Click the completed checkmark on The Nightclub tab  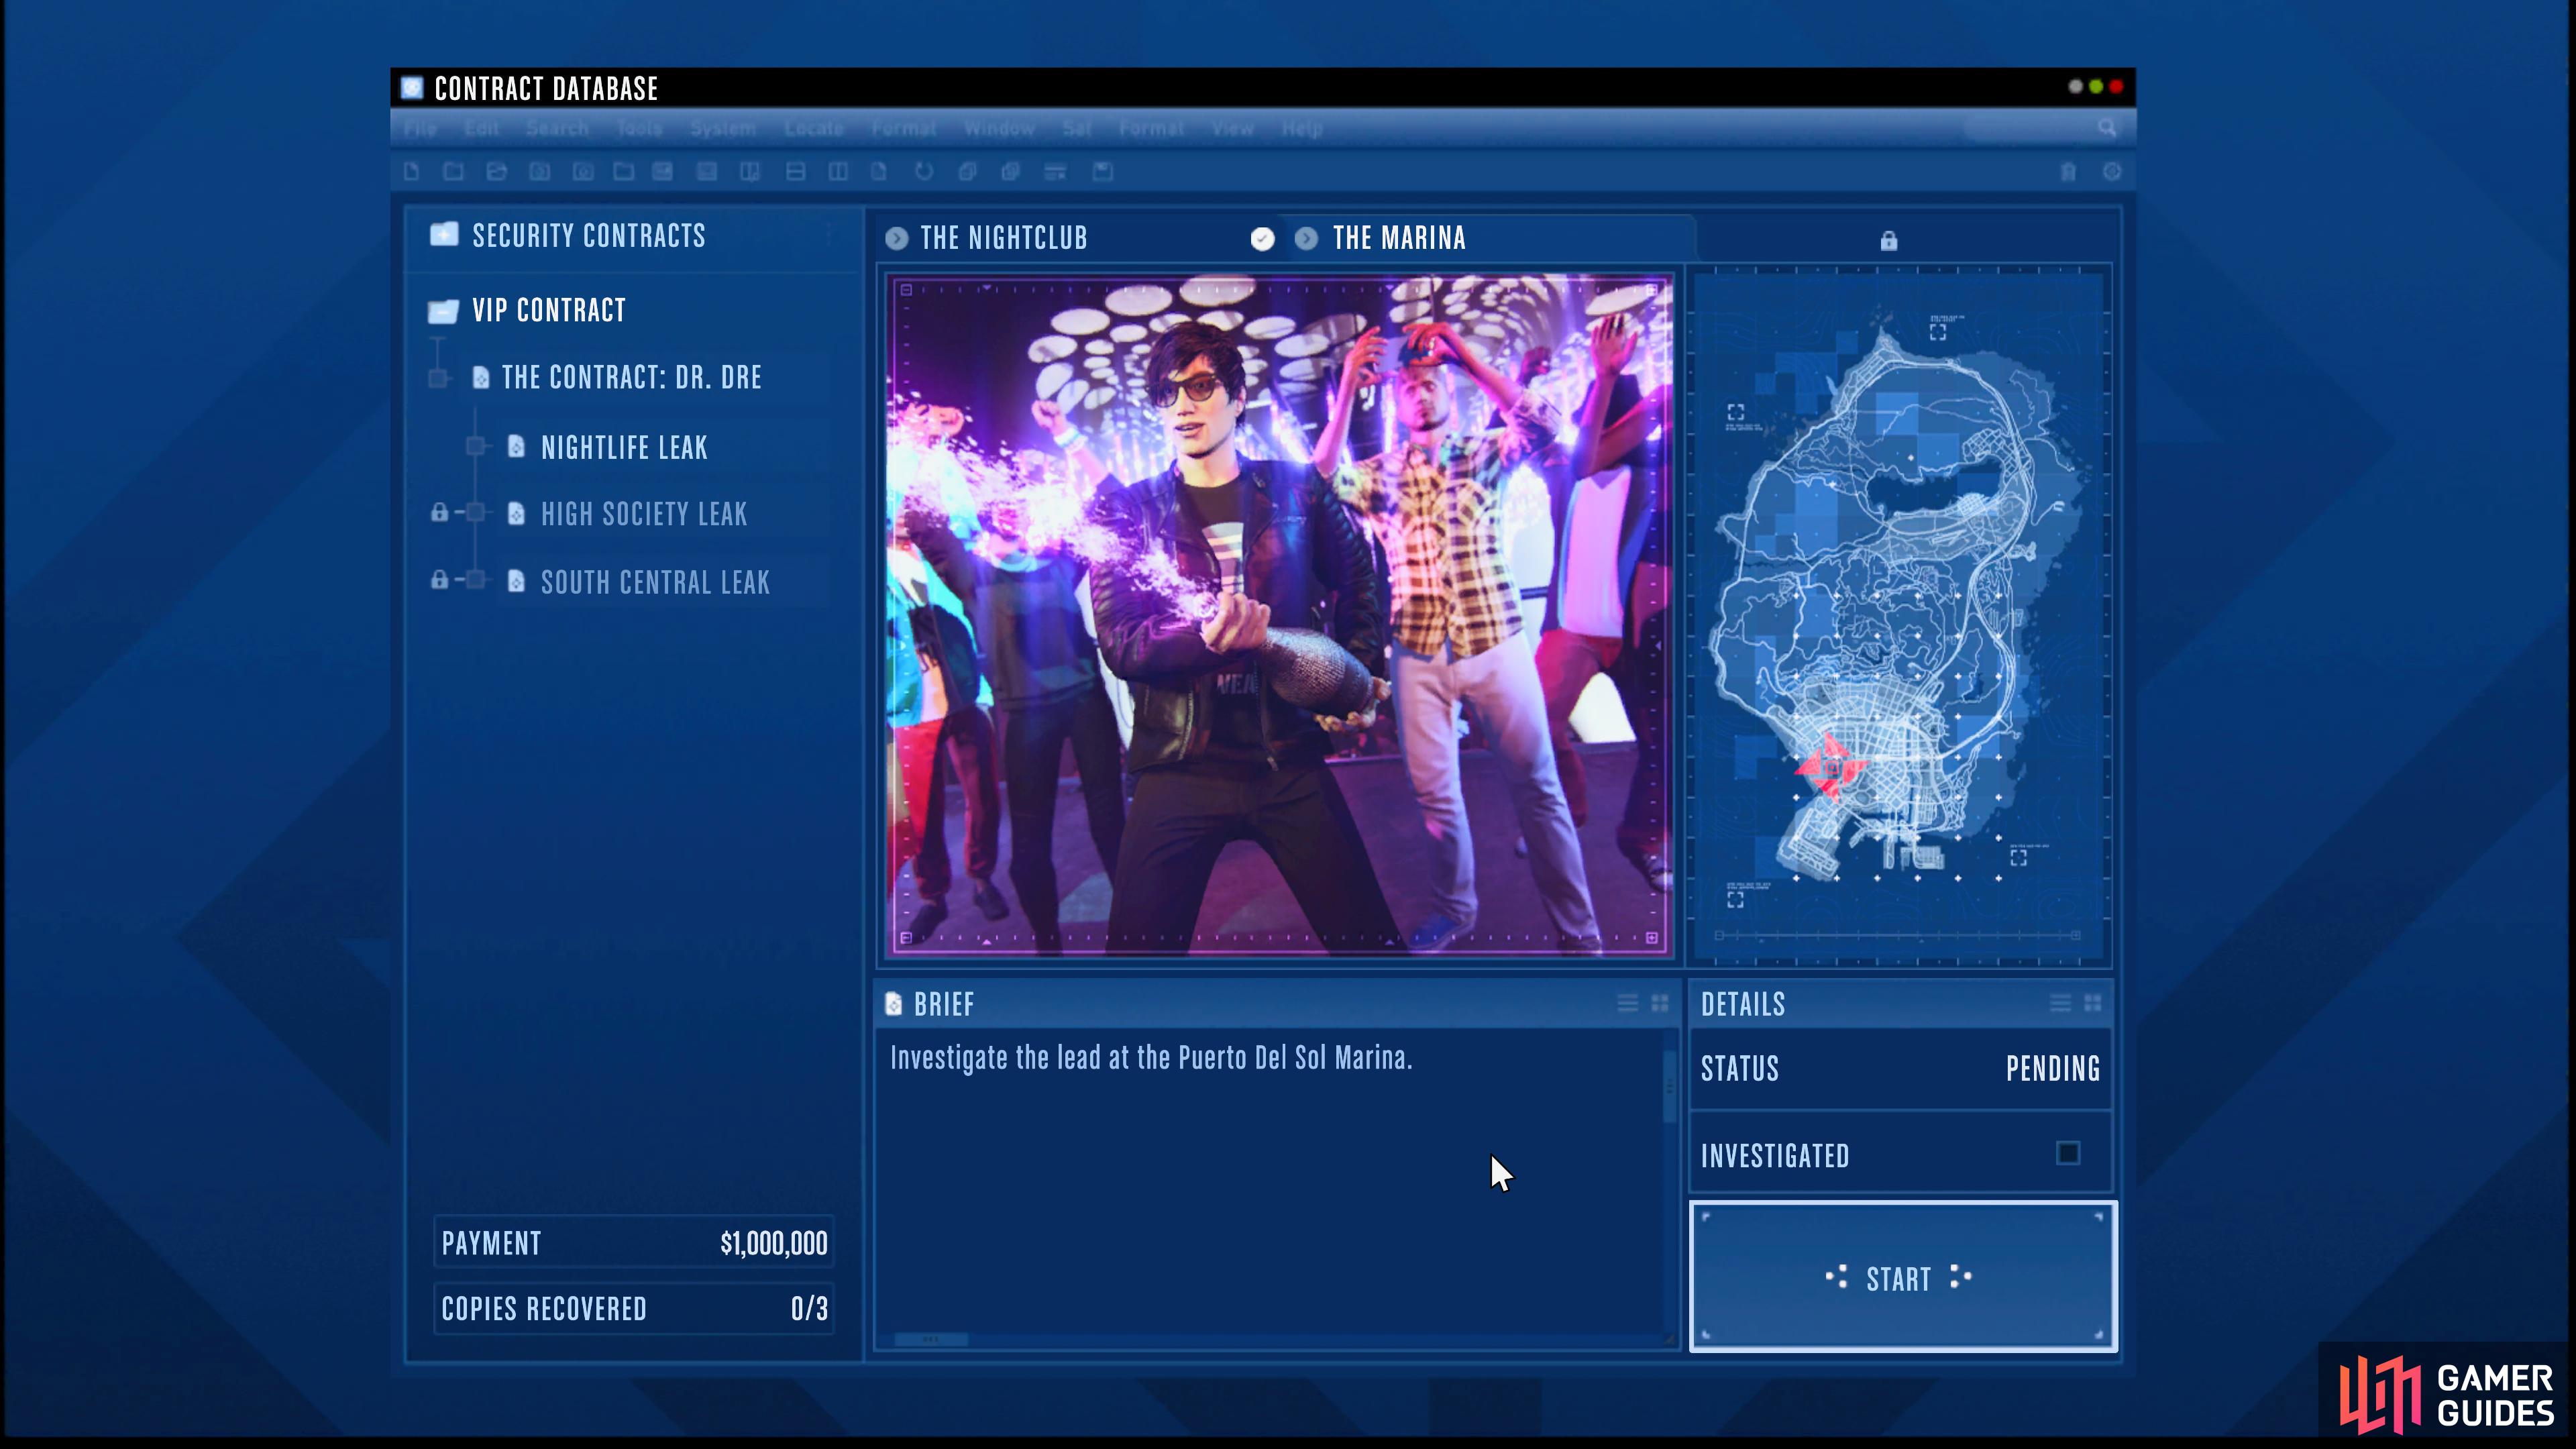coord(1262,239)
